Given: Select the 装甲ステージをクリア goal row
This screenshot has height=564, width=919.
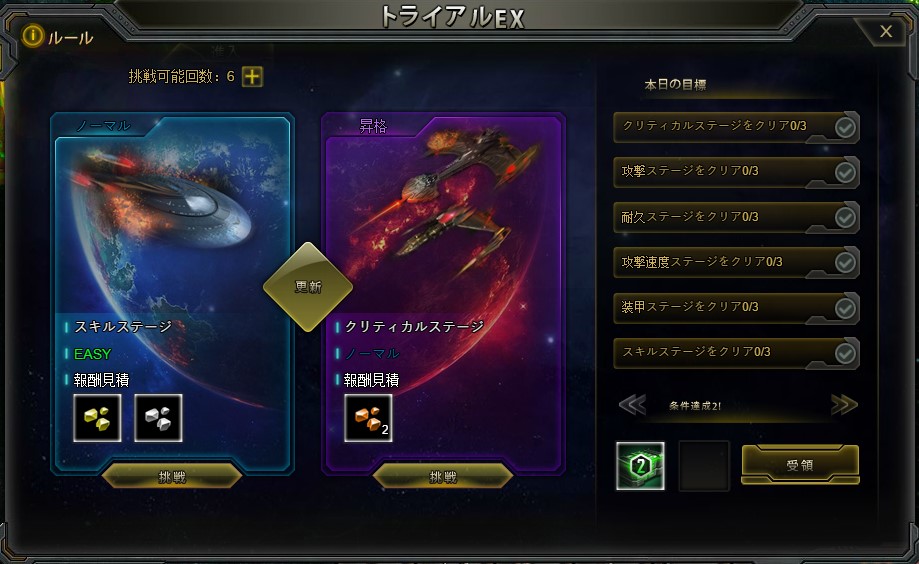Looking at the screenshot, I should (x=736, y=307).
